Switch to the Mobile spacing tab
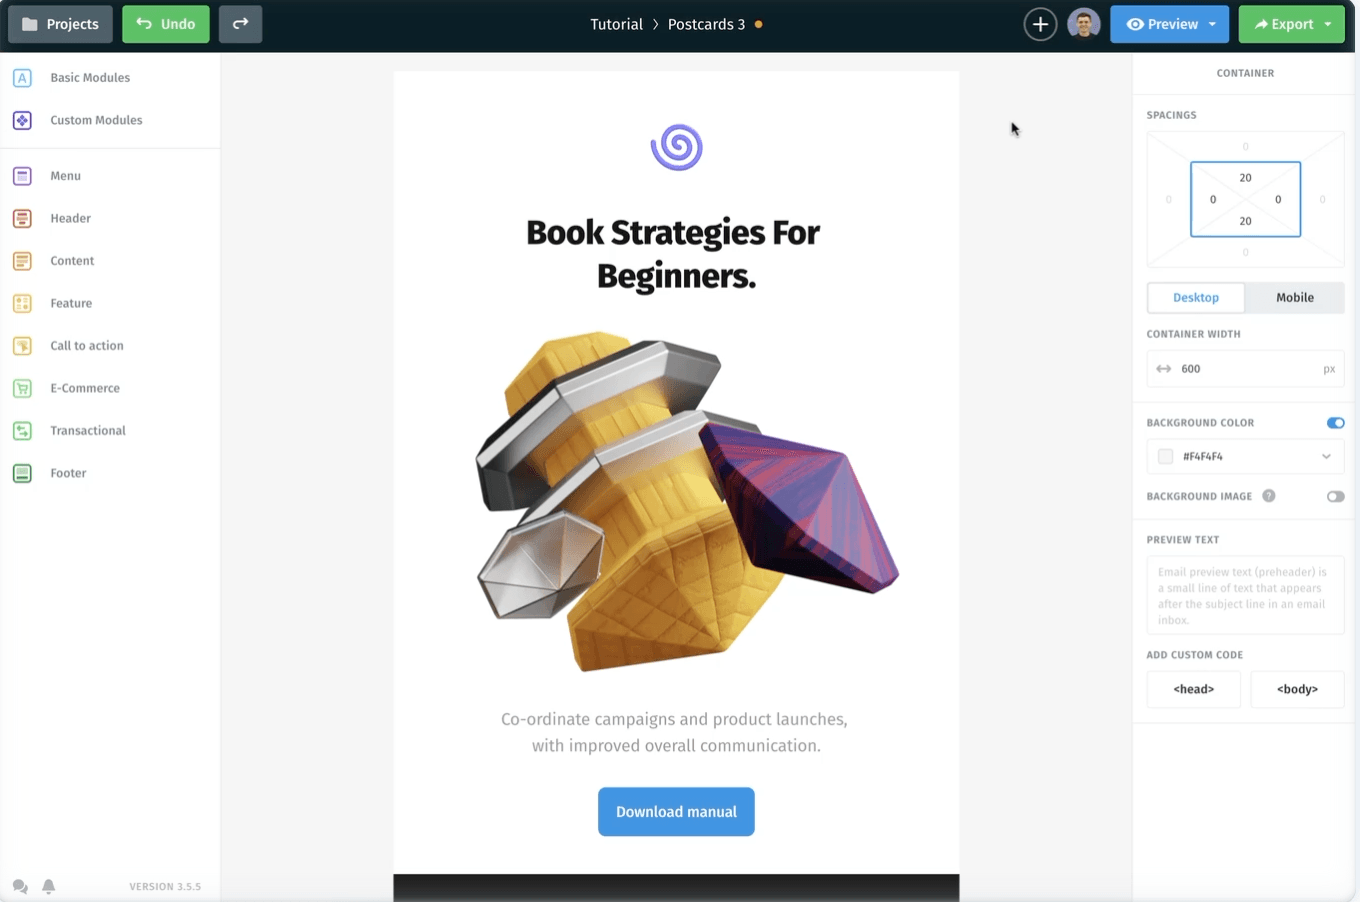 1294,297
